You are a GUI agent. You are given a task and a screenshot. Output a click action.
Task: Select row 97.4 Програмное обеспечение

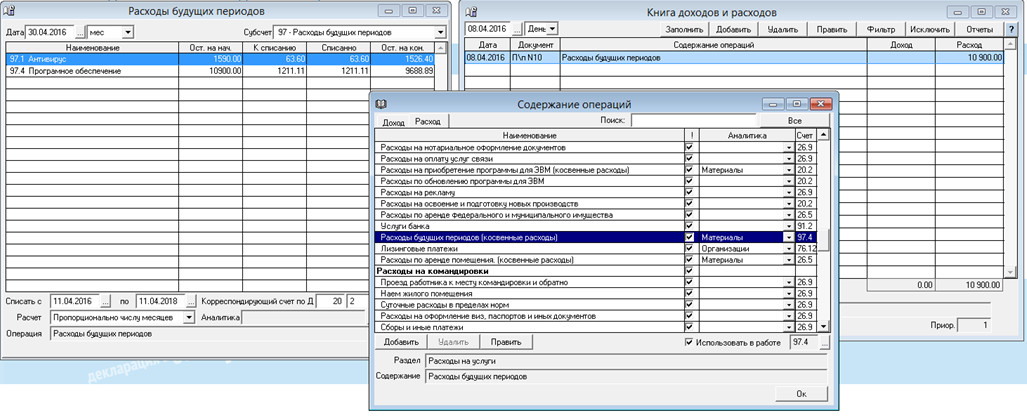[x=221, y=70]
